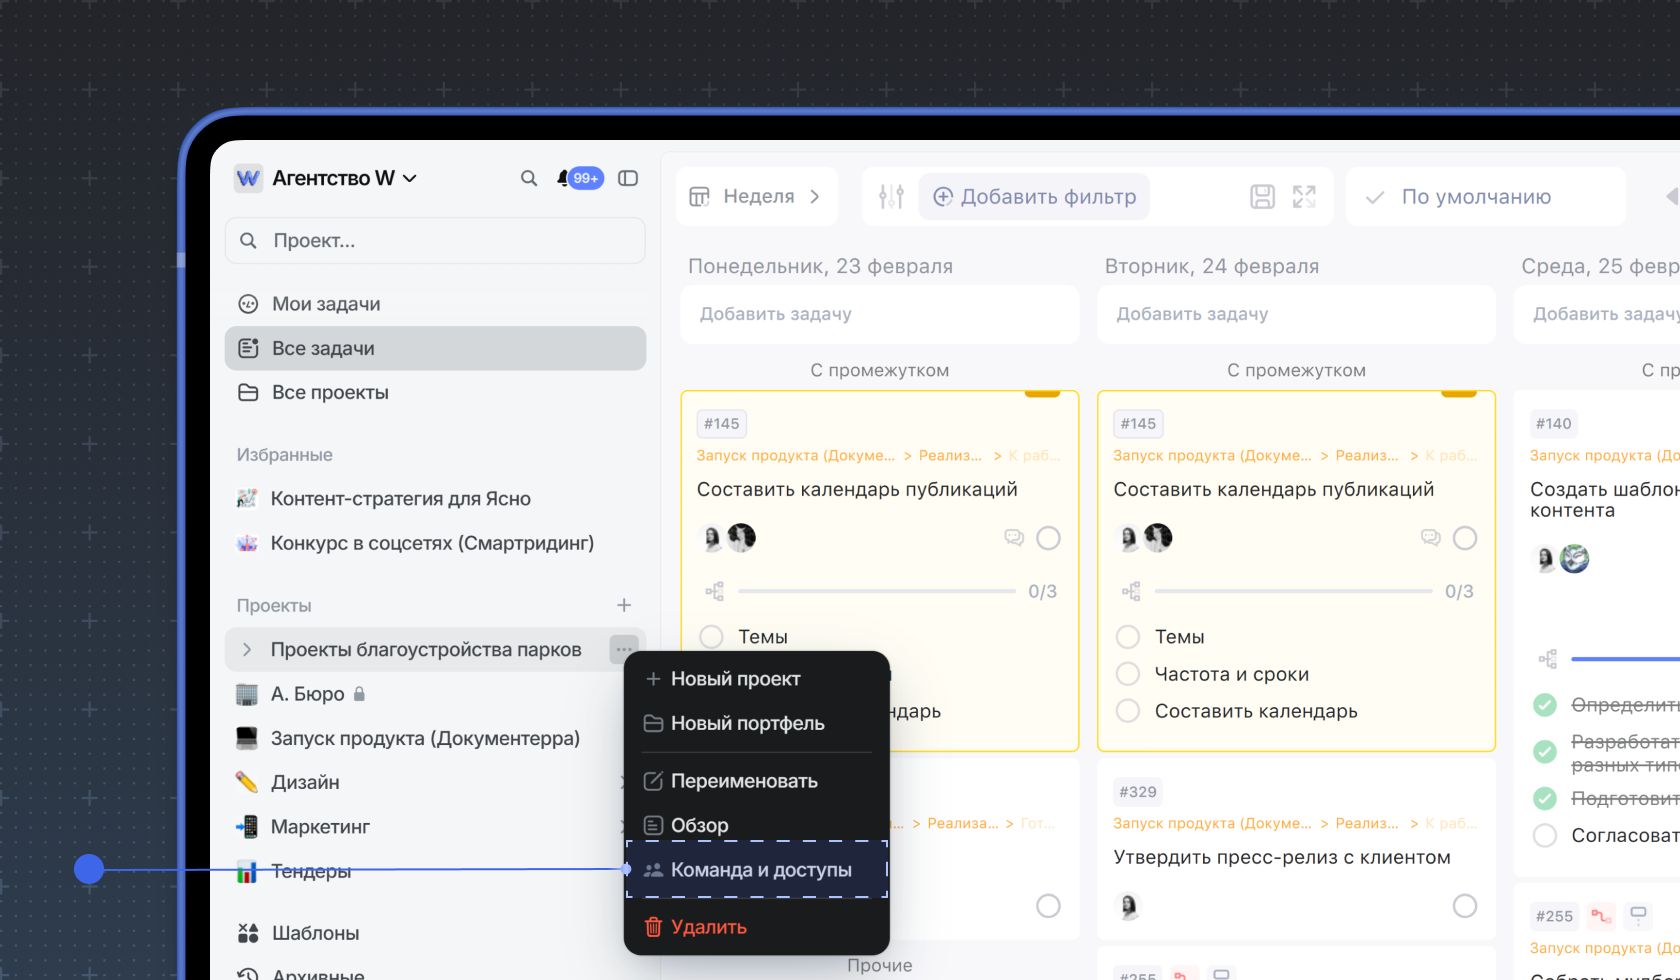This screenshot has width=1680, height=980.
Task: Open Мои задачи in the sidebar
Action: [x=326, y=304]
